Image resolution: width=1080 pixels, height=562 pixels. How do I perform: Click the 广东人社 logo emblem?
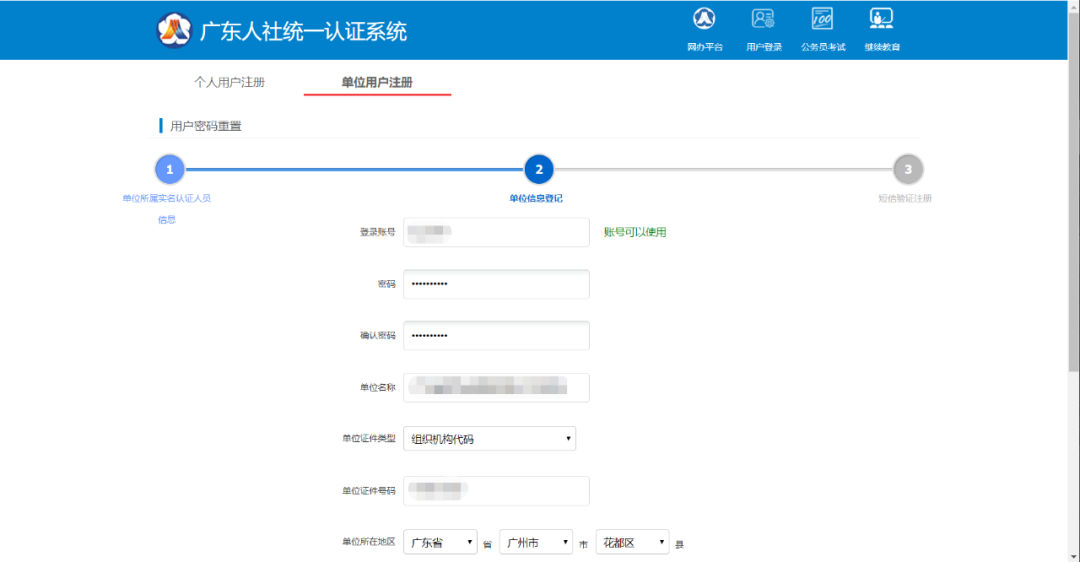(x=173, y=30)
